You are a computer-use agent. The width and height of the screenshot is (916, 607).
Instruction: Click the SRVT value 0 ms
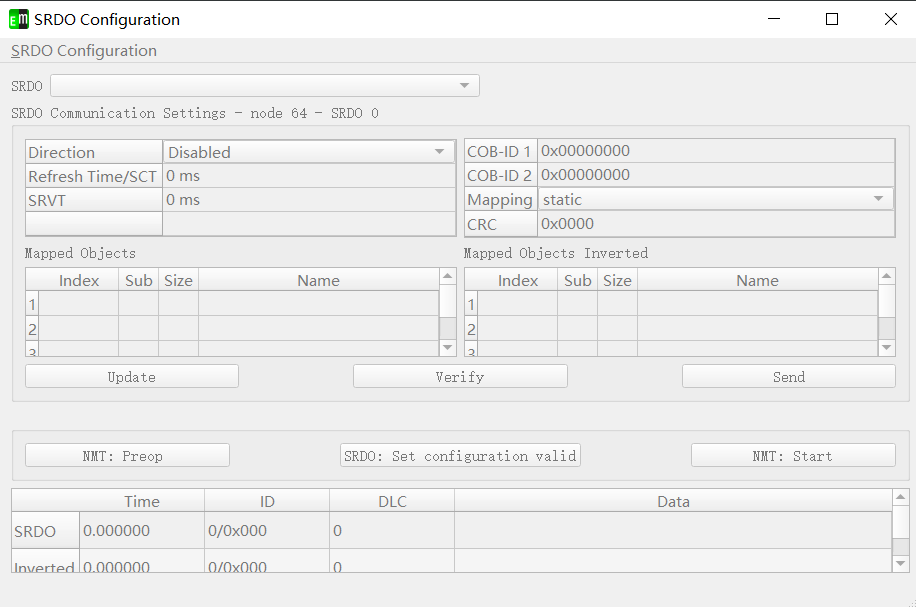(x=309, y=200)
